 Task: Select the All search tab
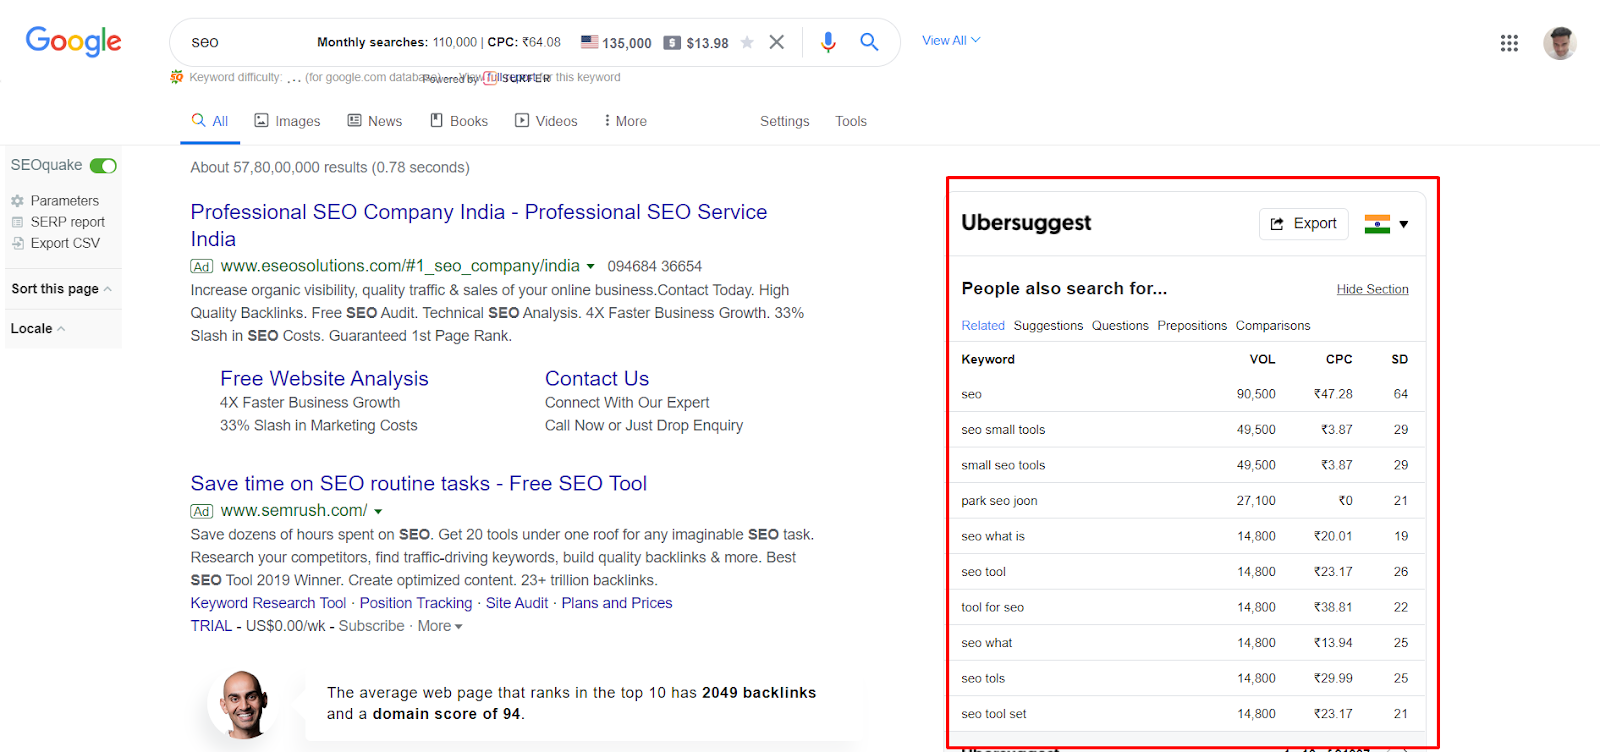pyautogui.click(x=210, y=121)
